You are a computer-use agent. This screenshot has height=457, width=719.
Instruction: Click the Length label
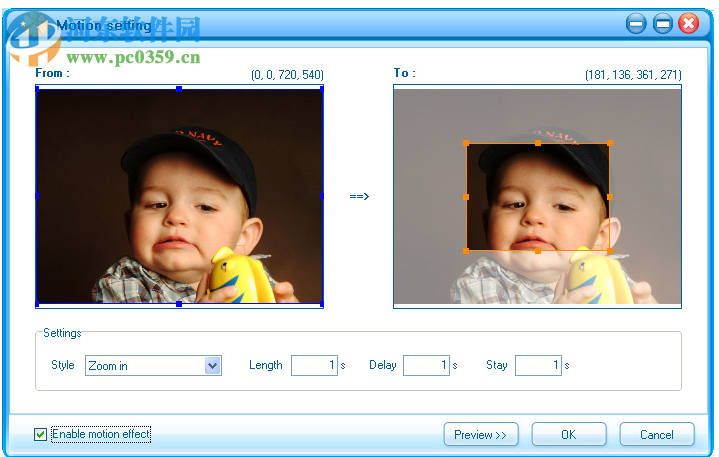coord(266,365)
